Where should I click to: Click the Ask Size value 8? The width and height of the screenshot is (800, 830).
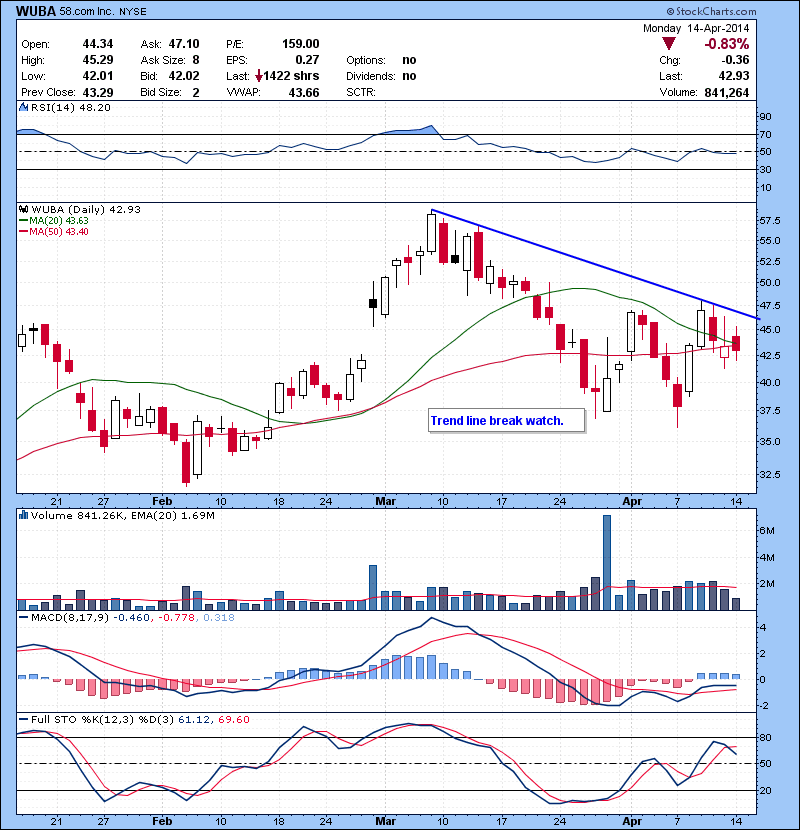pos(196,60)
